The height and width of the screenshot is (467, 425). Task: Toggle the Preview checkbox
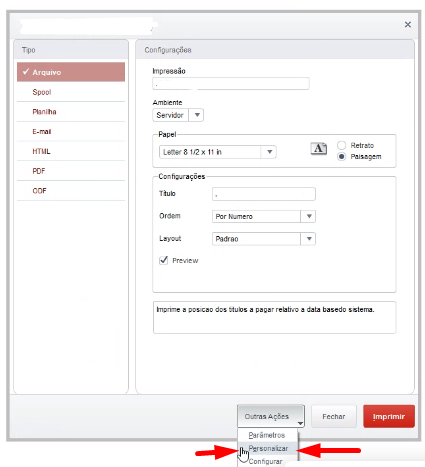[x=163, y=260]
